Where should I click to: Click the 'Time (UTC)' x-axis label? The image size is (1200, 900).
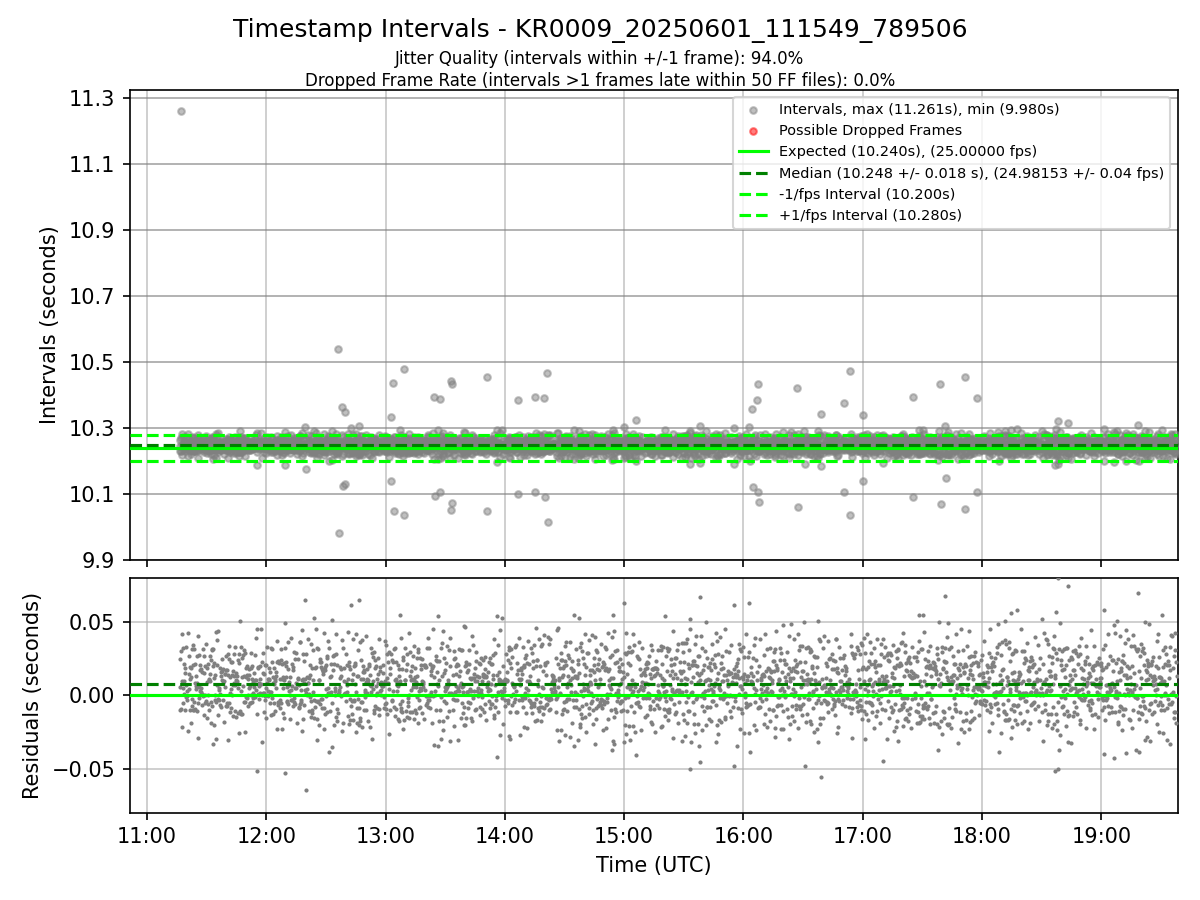pyautogui.click(x=653, y=865)
